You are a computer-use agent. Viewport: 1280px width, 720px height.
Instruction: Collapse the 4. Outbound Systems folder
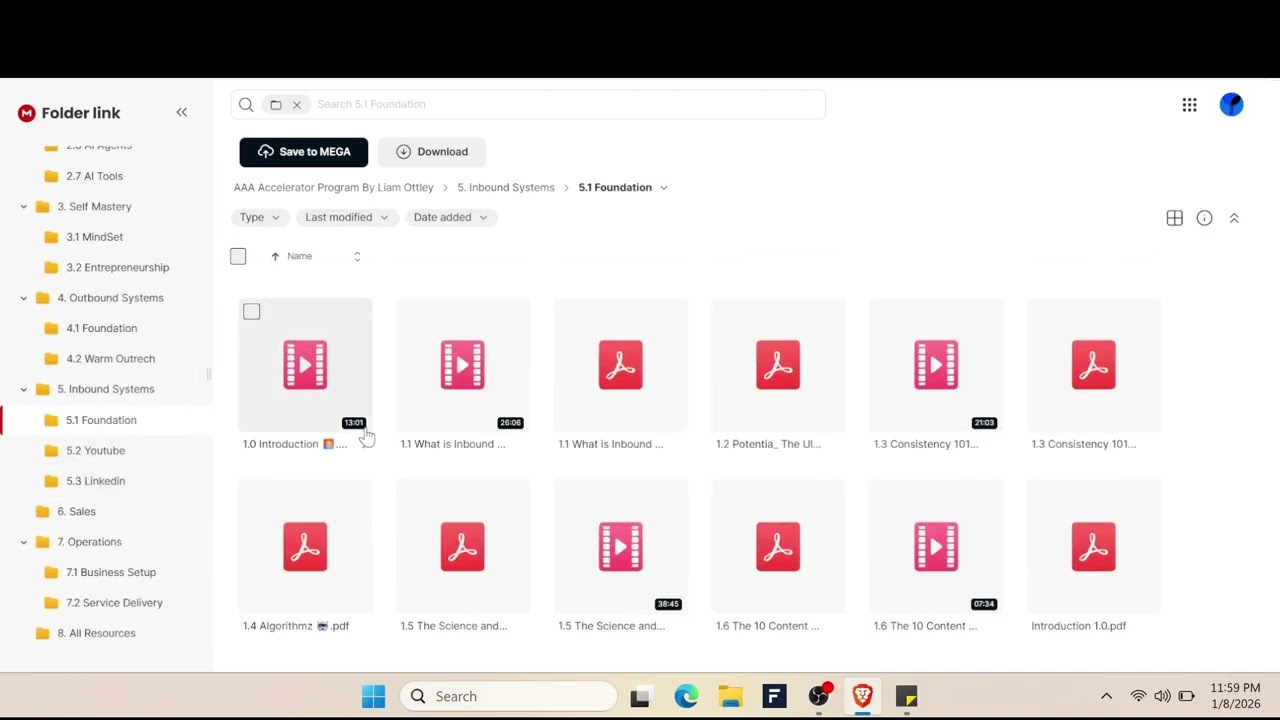(24, 298)
